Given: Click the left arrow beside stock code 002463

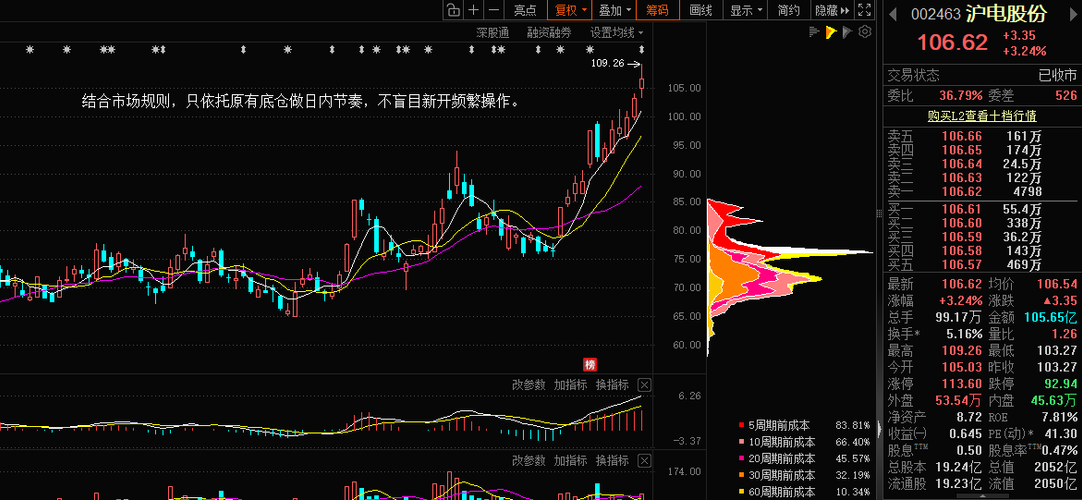Looking at the screenshot, I should pos(892,13).
